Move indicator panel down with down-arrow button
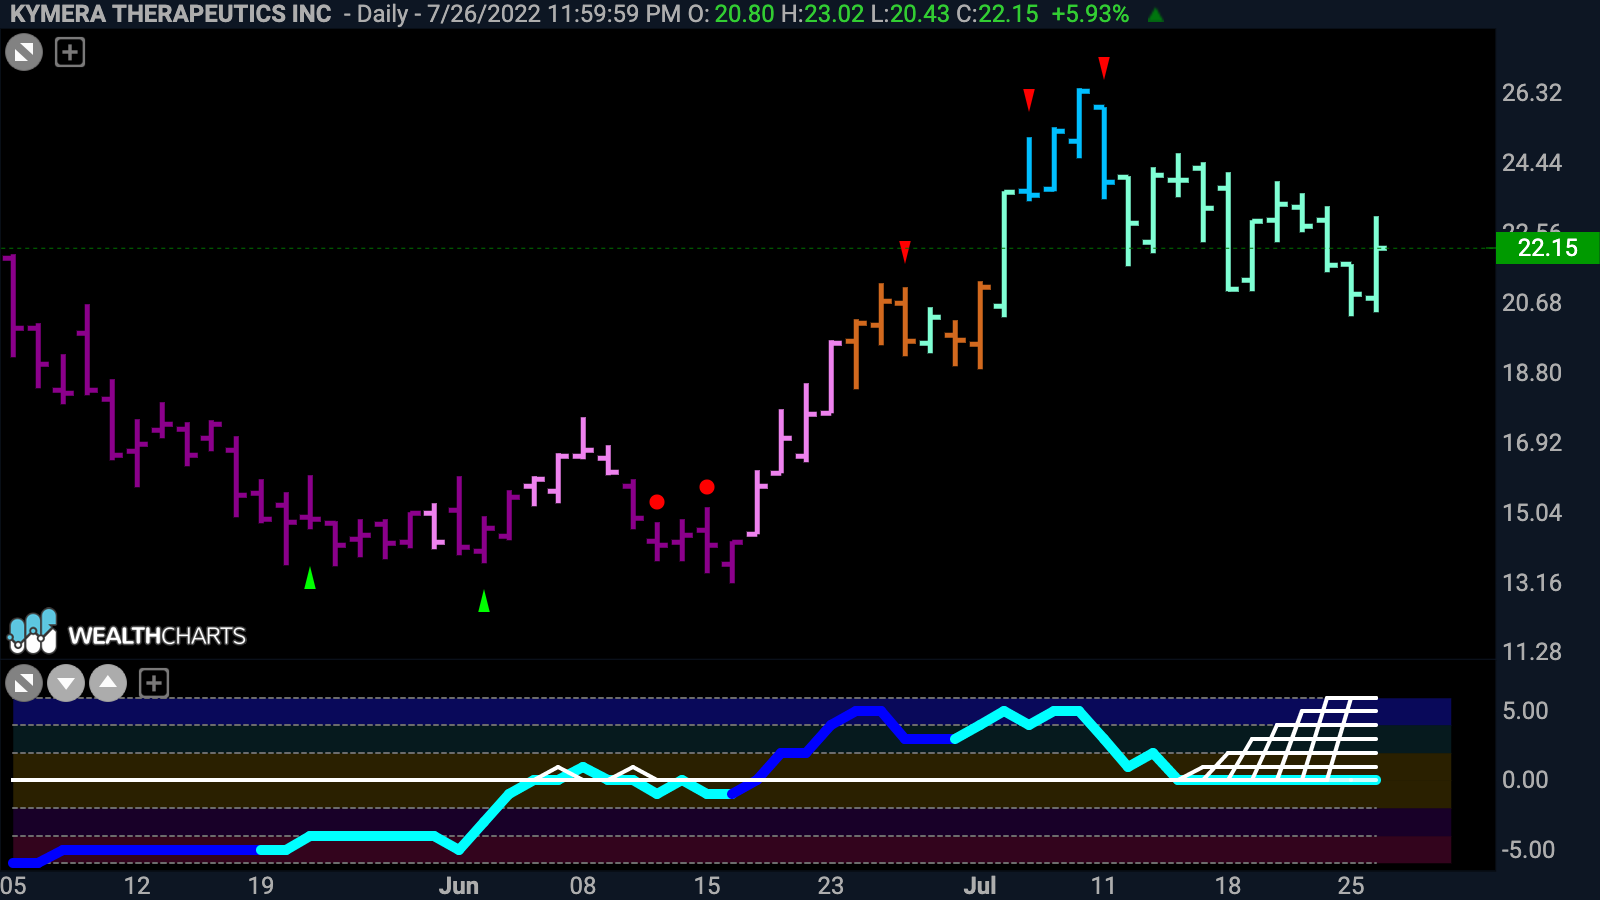 66,684
